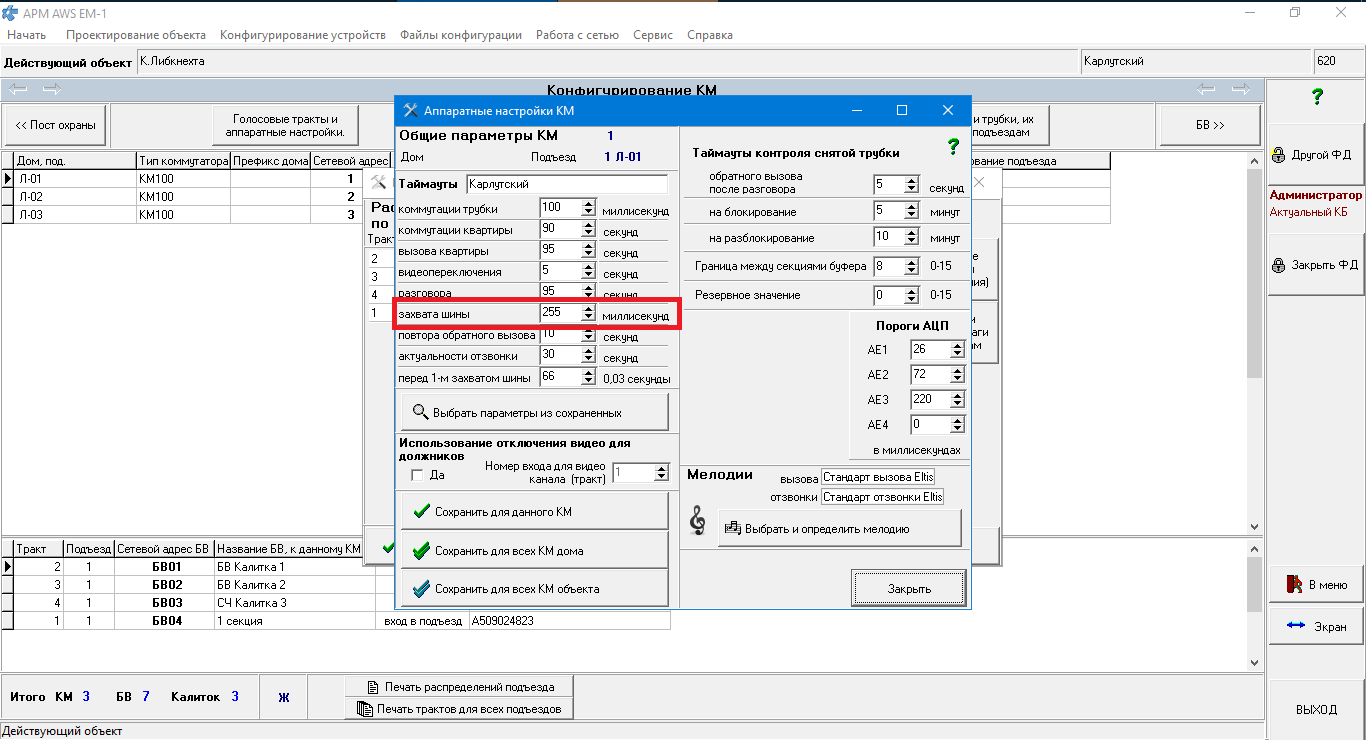Click the ВЫХОД button
The image size is (1366, 740).
tap(1316, 709)
